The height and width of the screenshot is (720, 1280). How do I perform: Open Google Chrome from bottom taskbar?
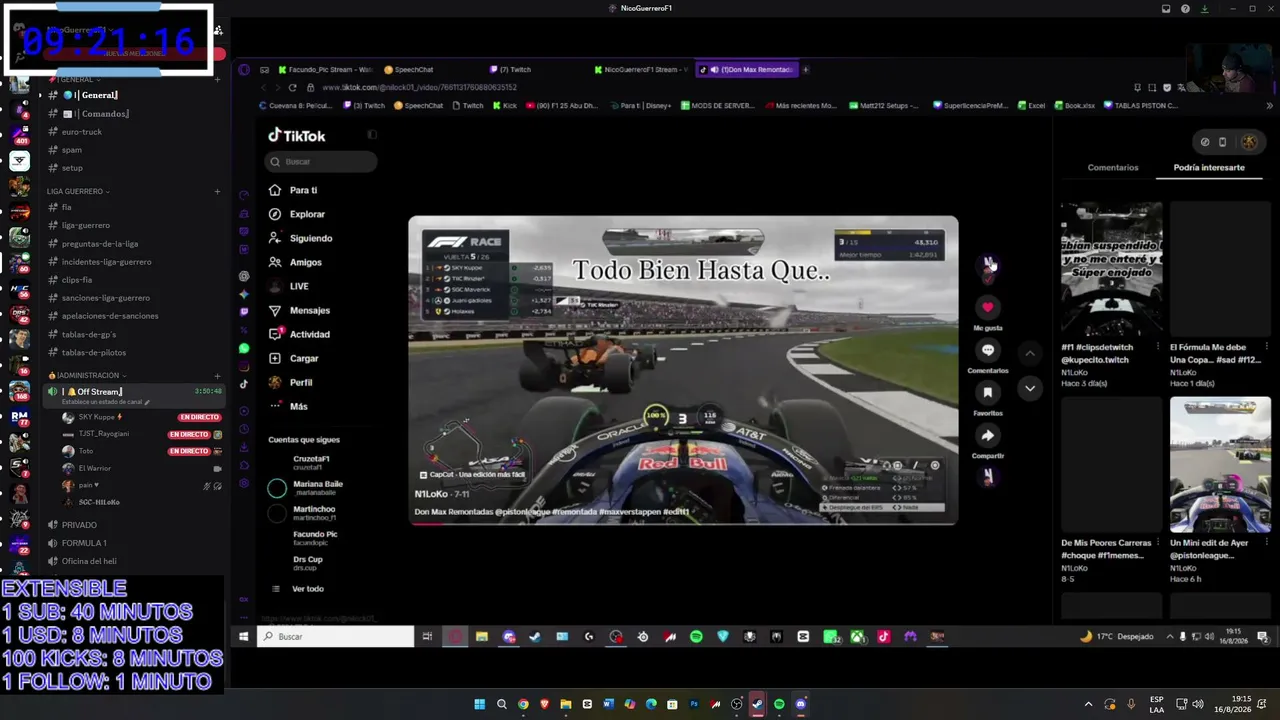click(x=523, y=704)
